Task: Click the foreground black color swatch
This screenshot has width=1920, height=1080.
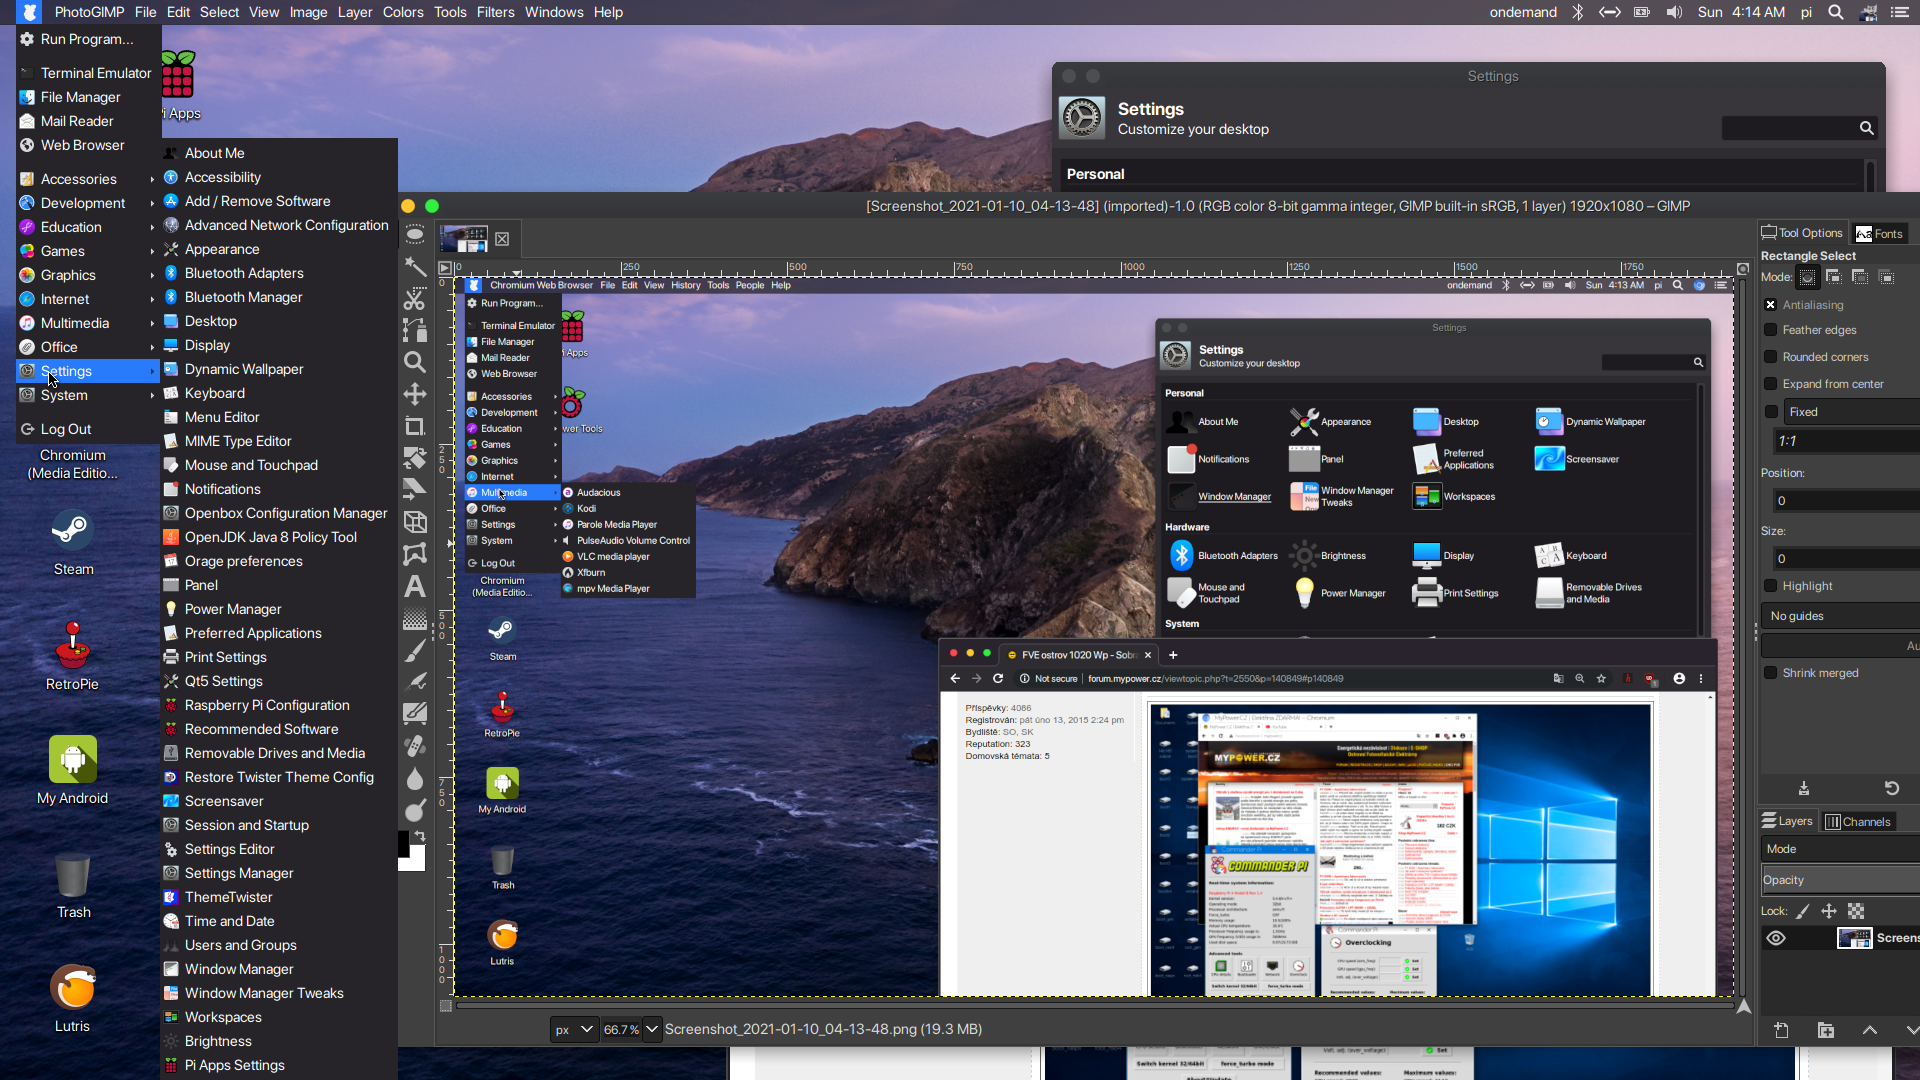Action: coord(404,842)
